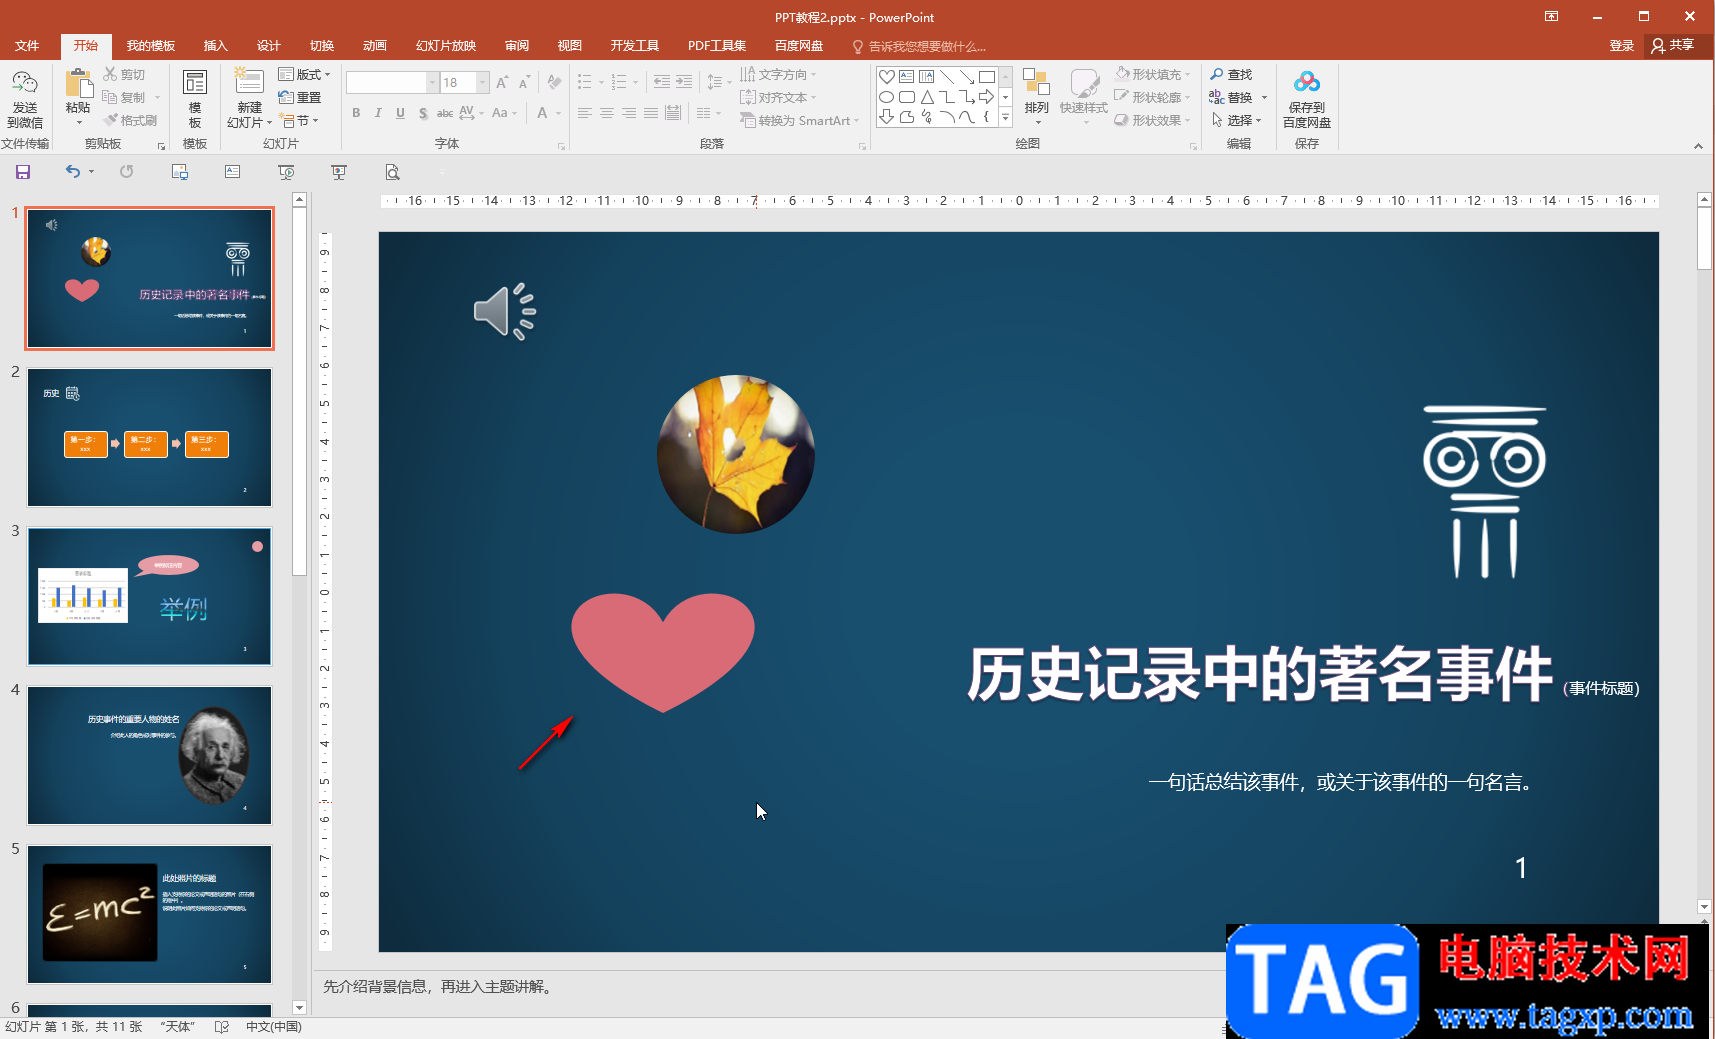The width and height of the screenshot is (1715, 1039).
Task: Click the Increase Font Size icon
Action: pos(502,83)
